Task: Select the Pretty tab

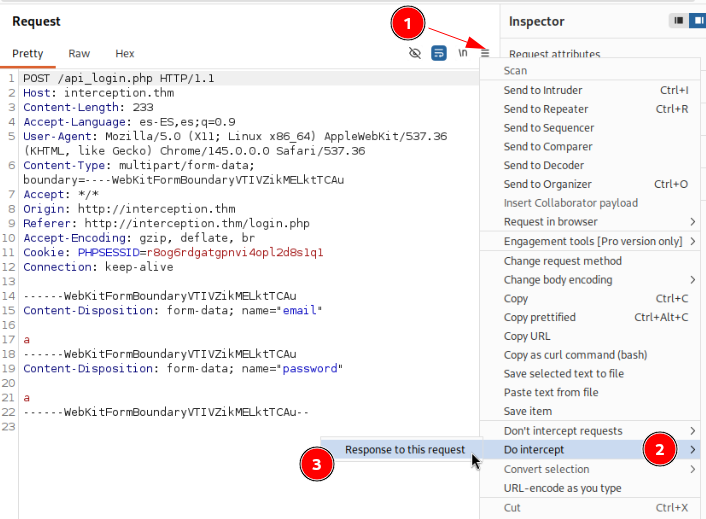Action: click(27, 54)
